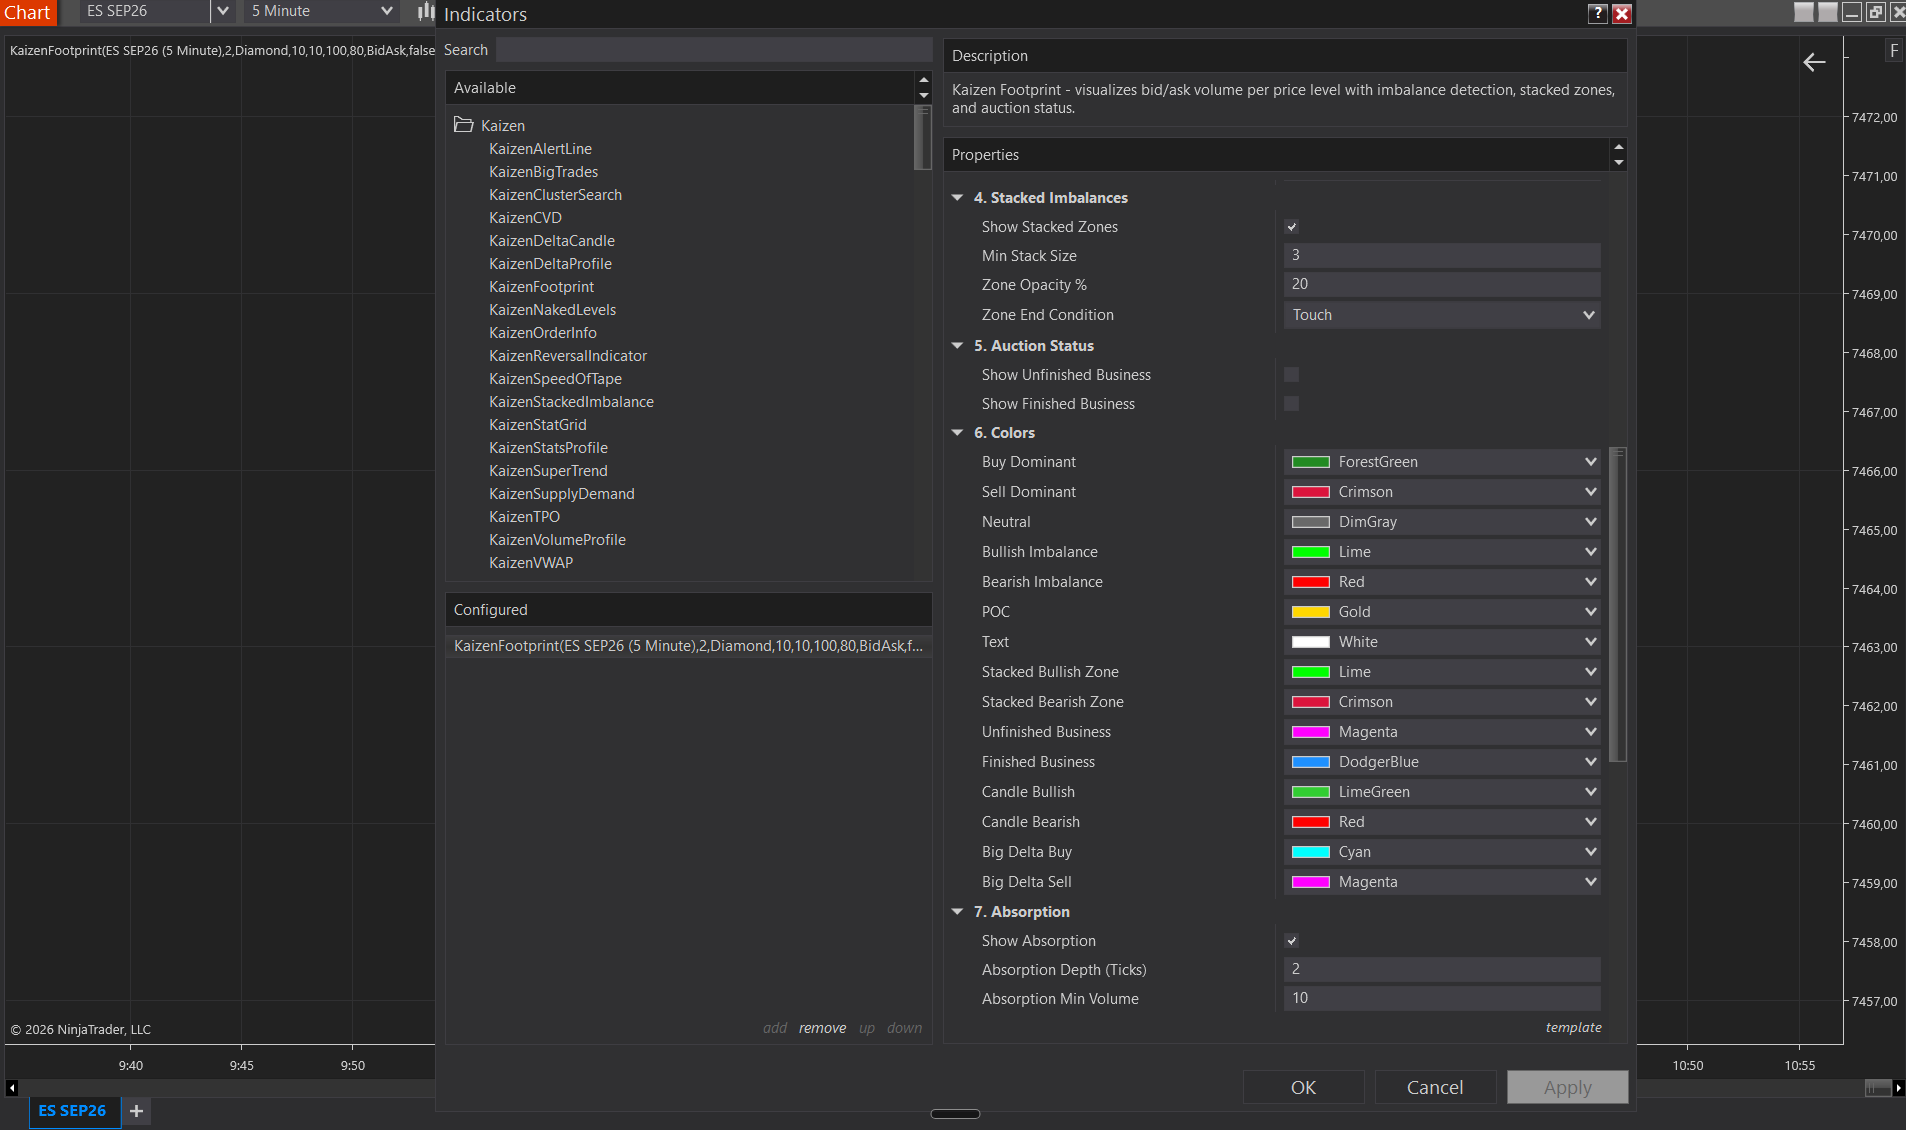Open POC color dropdown

(1442, 612)
